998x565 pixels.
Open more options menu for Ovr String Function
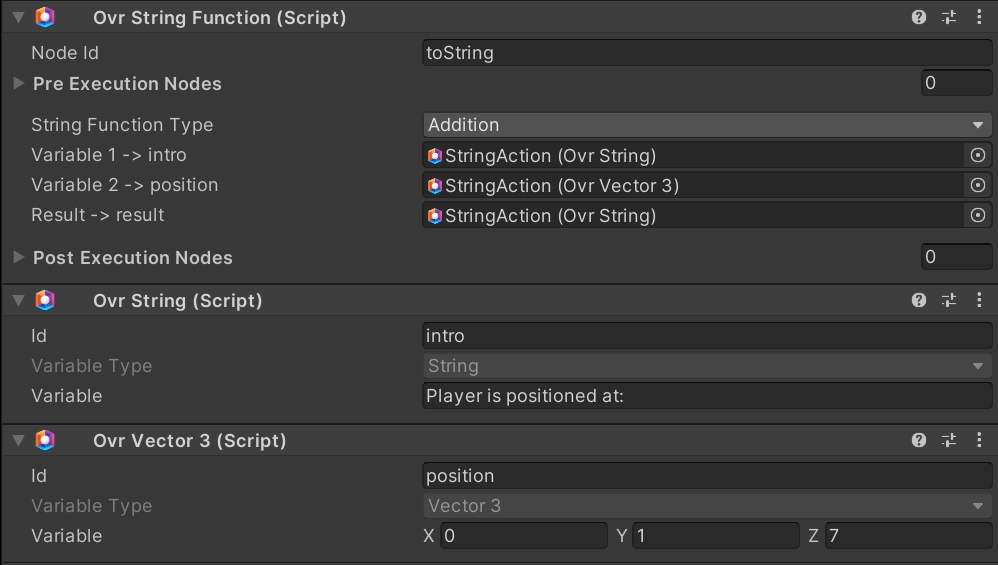coord(978,17)
